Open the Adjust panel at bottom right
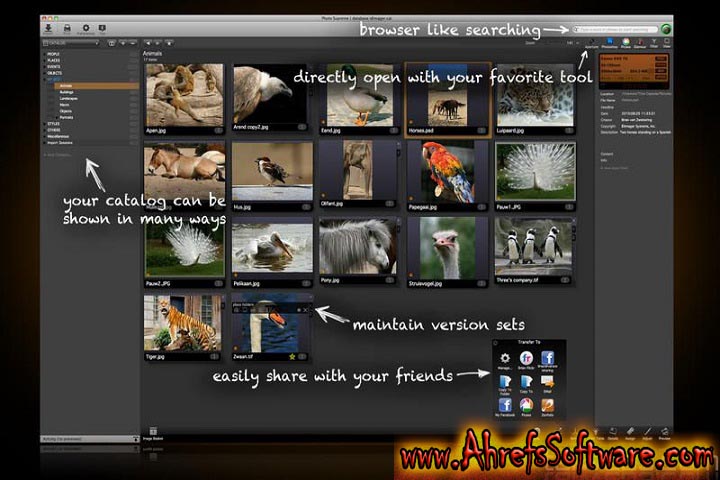Screen dimensions: 720x480 647,433
